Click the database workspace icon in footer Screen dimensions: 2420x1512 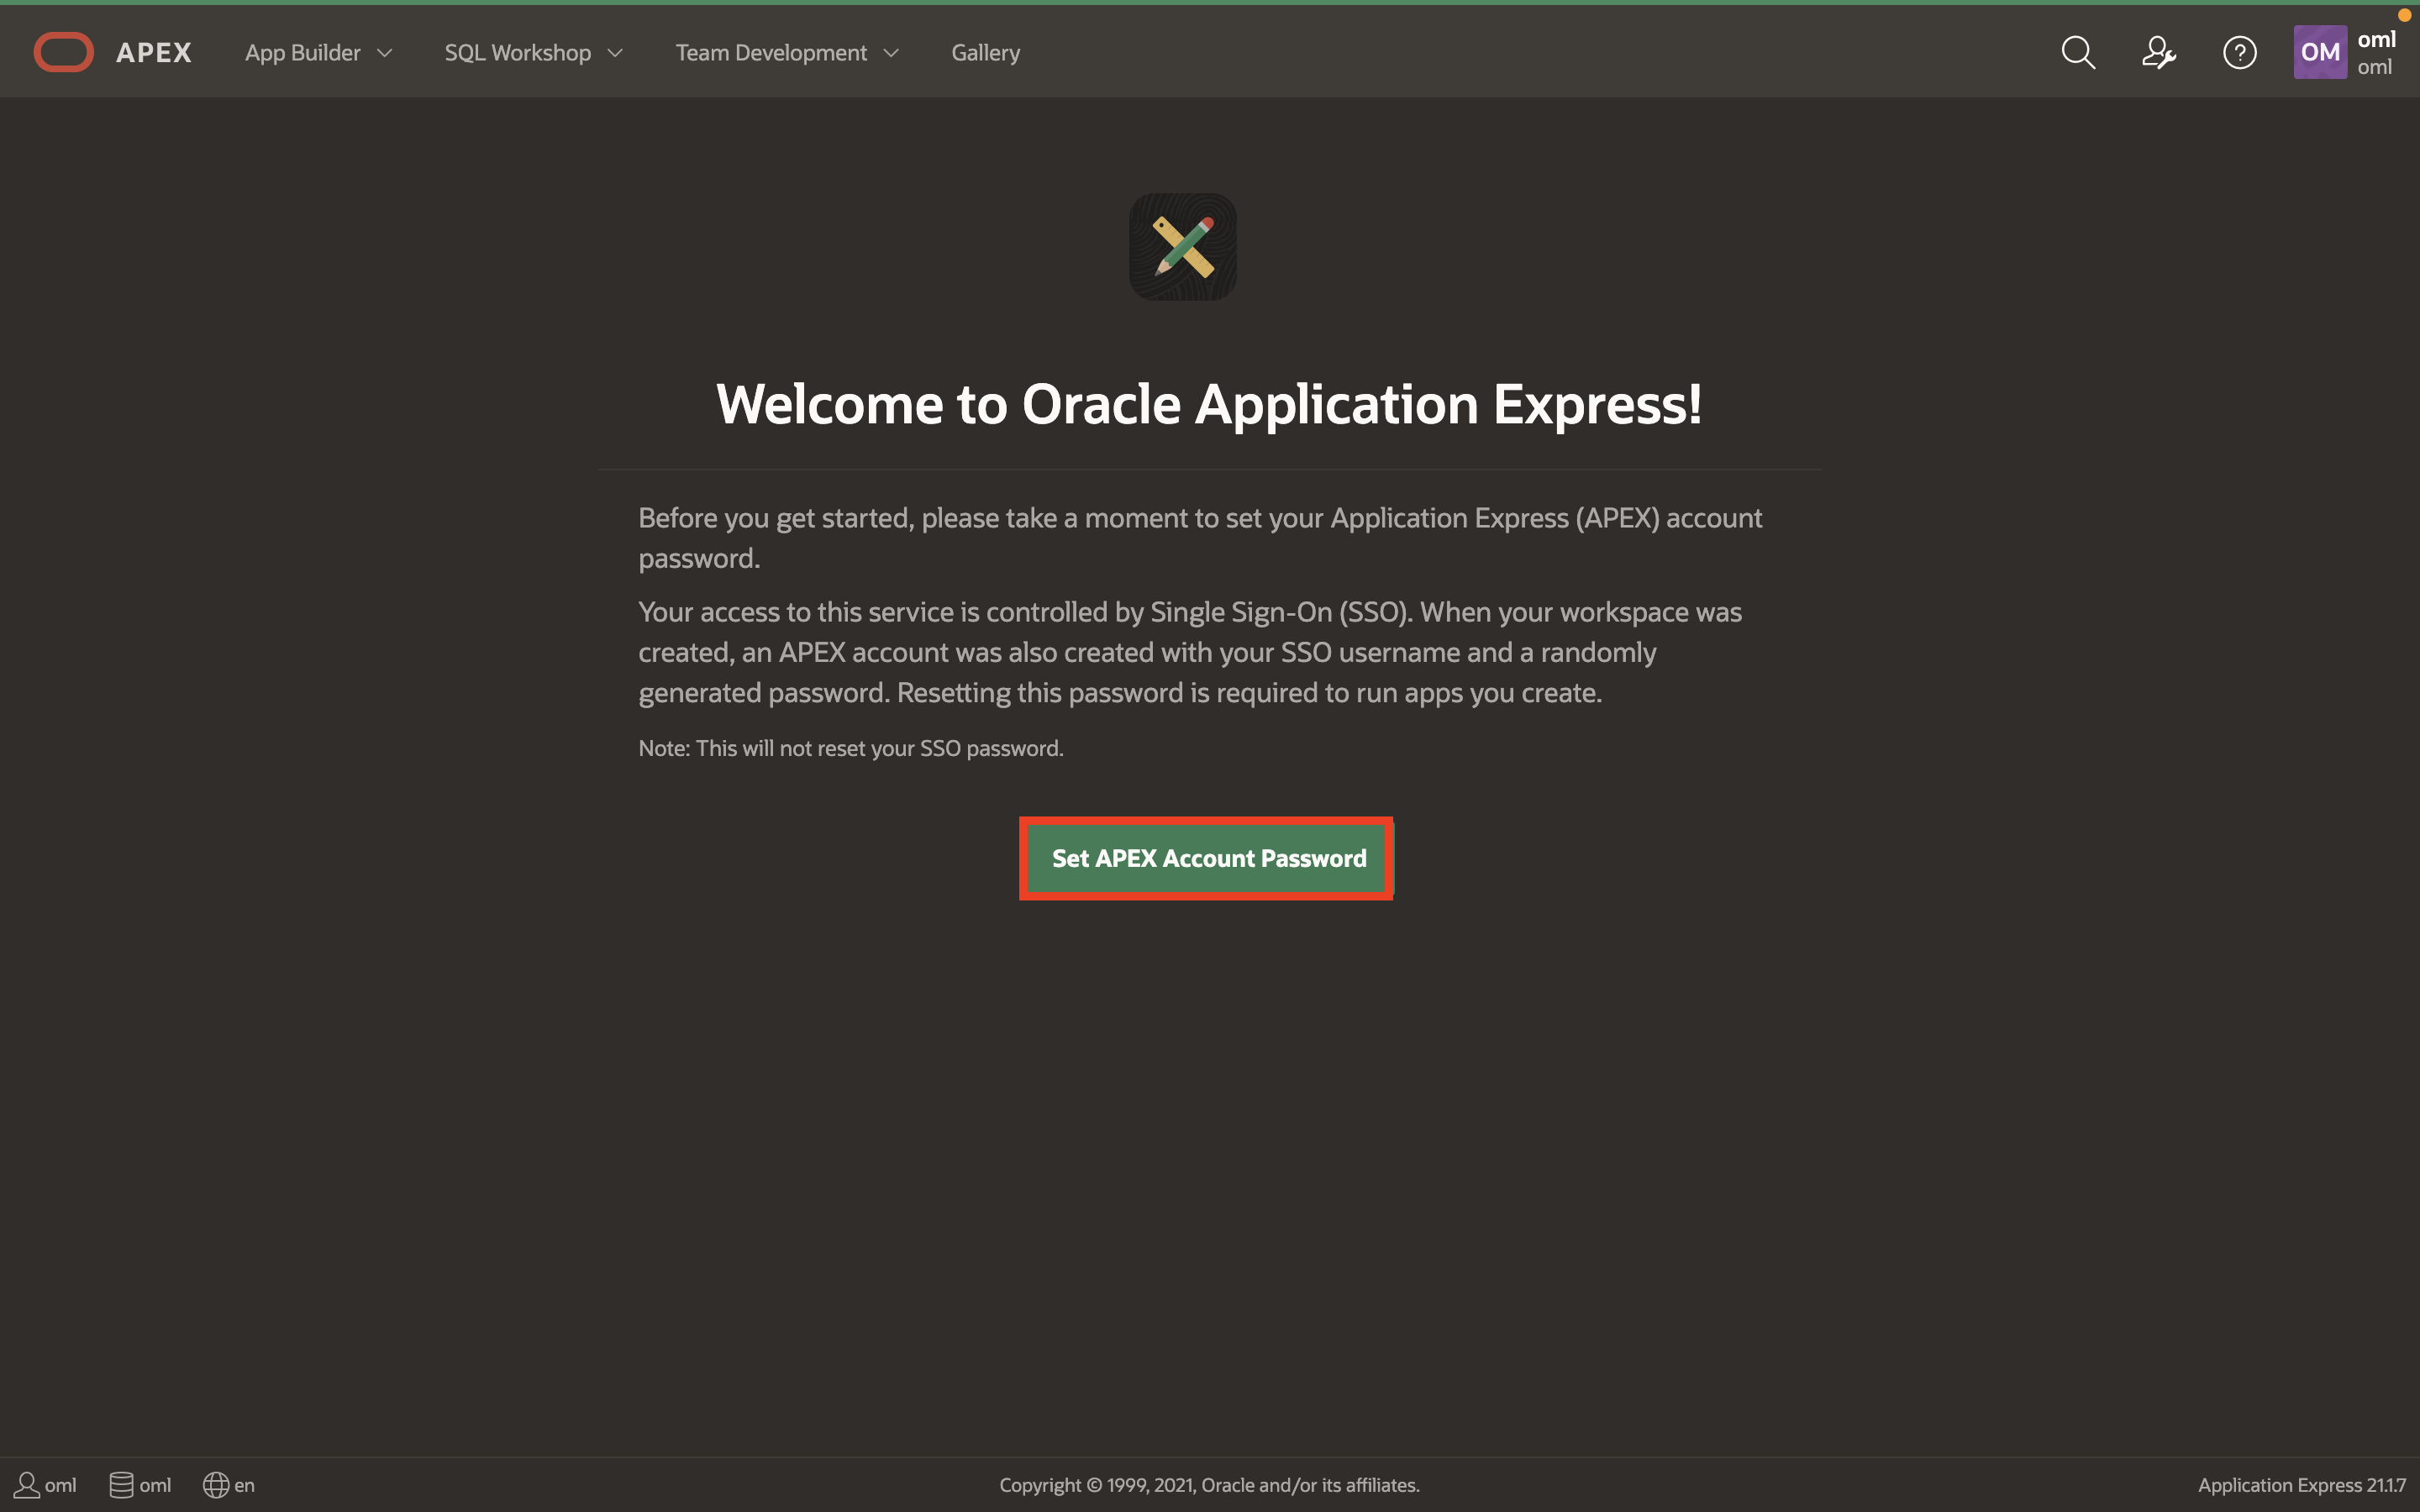pyautogui.click(x=121, y=1485)
